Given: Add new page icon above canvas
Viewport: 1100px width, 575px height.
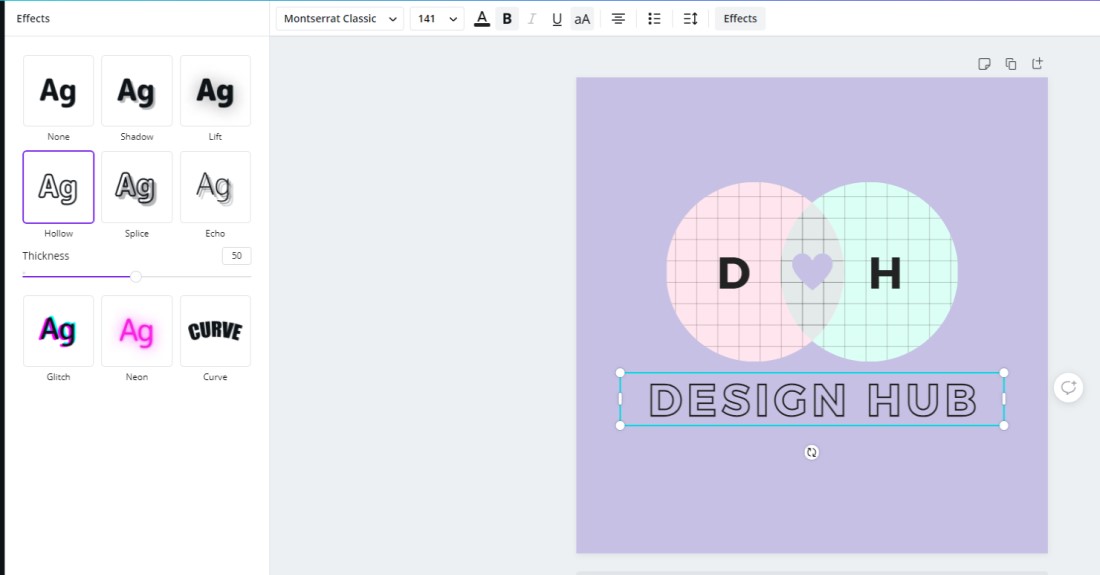Looking at the screenshot, I should pyautogui.click(x=1038, y=64).
